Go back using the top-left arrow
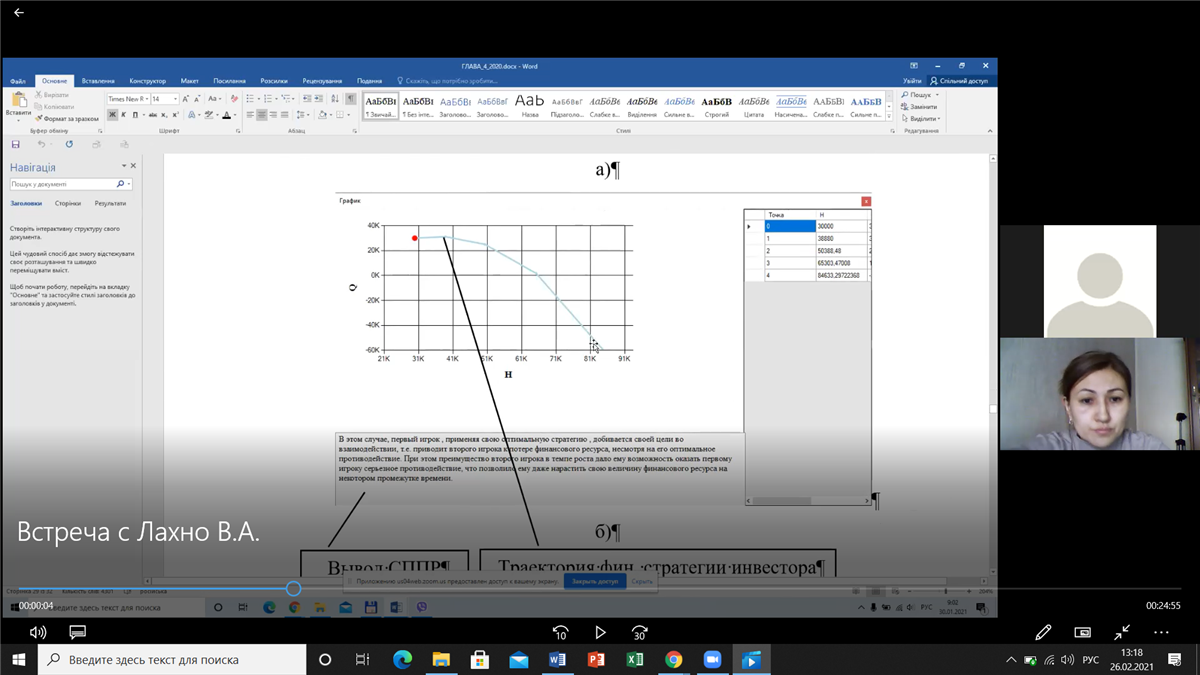This screenshot has height=675, width=1200. pyautogui.click(x=19, y=13)
